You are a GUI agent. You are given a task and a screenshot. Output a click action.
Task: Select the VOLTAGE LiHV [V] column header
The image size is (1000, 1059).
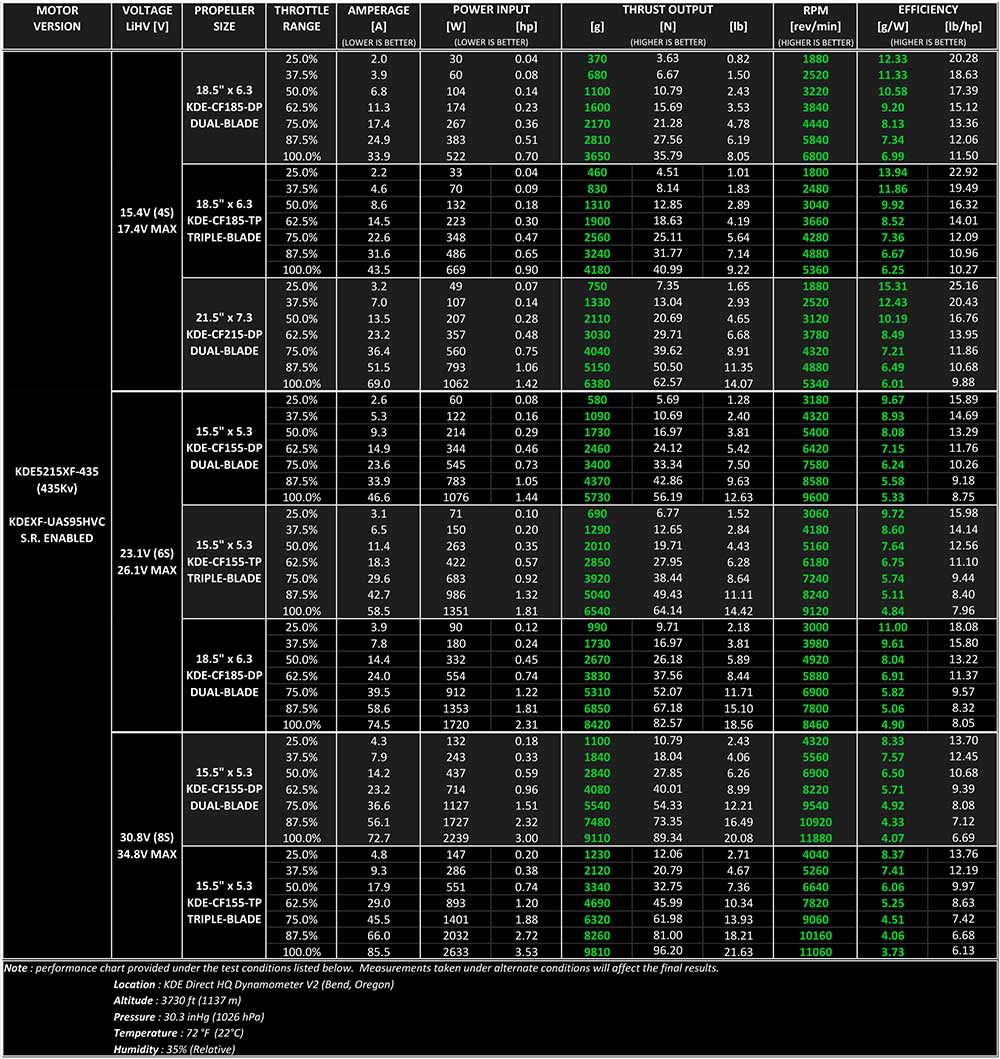(146, 18)
